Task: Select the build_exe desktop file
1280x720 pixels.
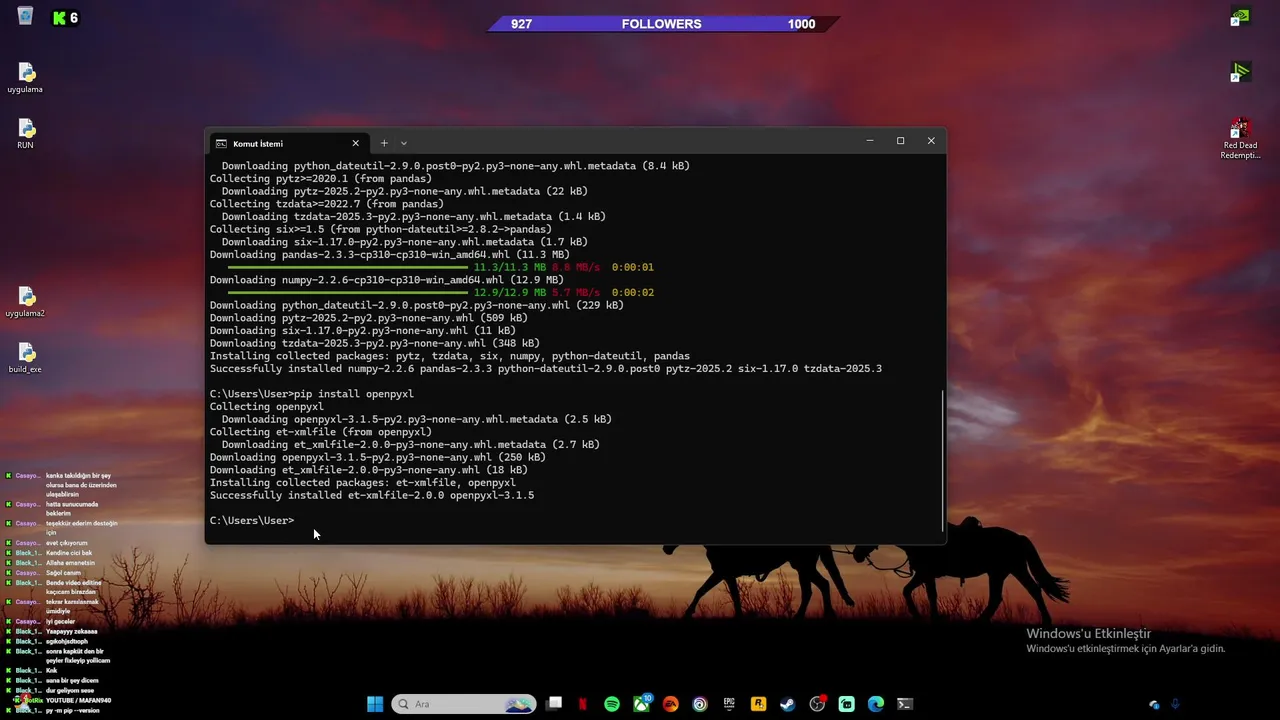Action: pos(25,357)
